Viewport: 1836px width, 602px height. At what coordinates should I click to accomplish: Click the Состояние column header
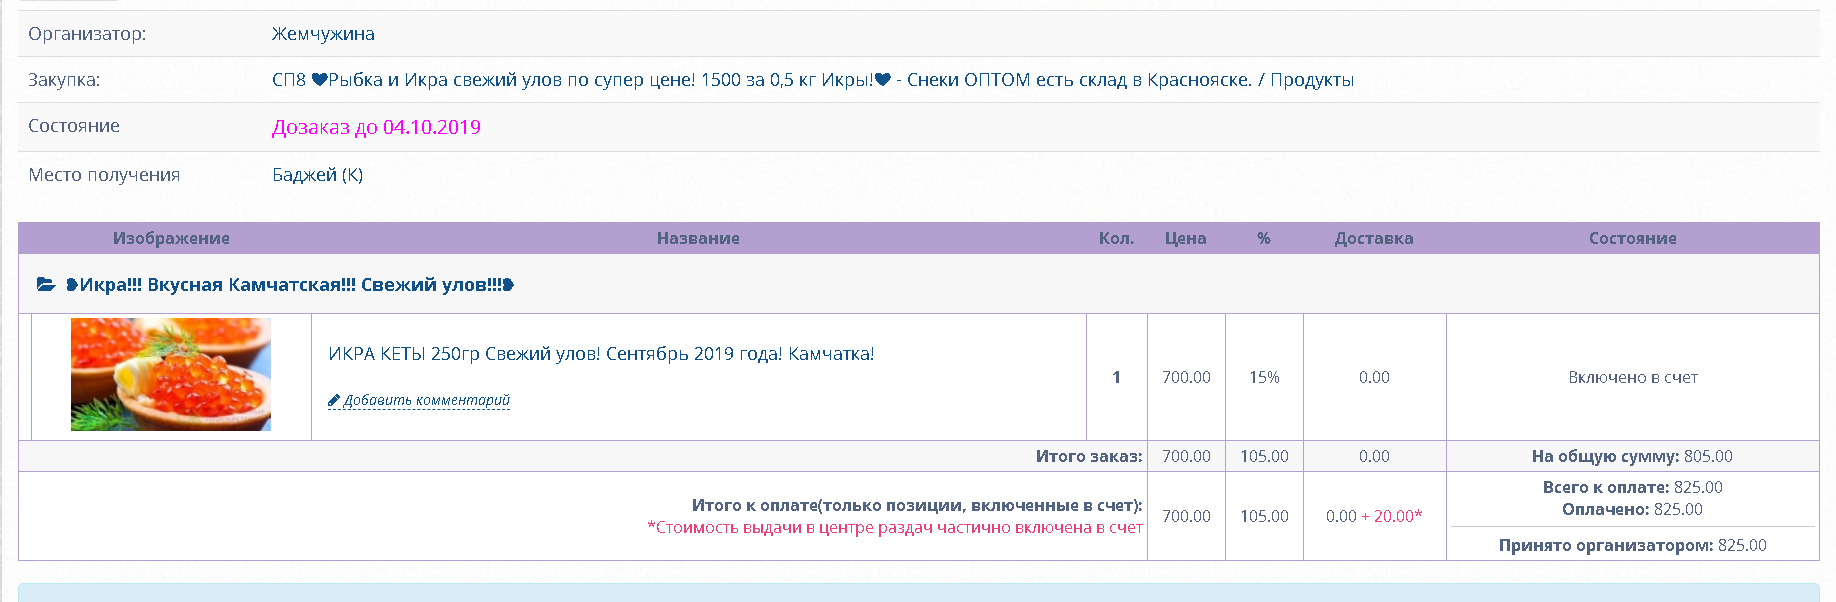(1632, 238)
